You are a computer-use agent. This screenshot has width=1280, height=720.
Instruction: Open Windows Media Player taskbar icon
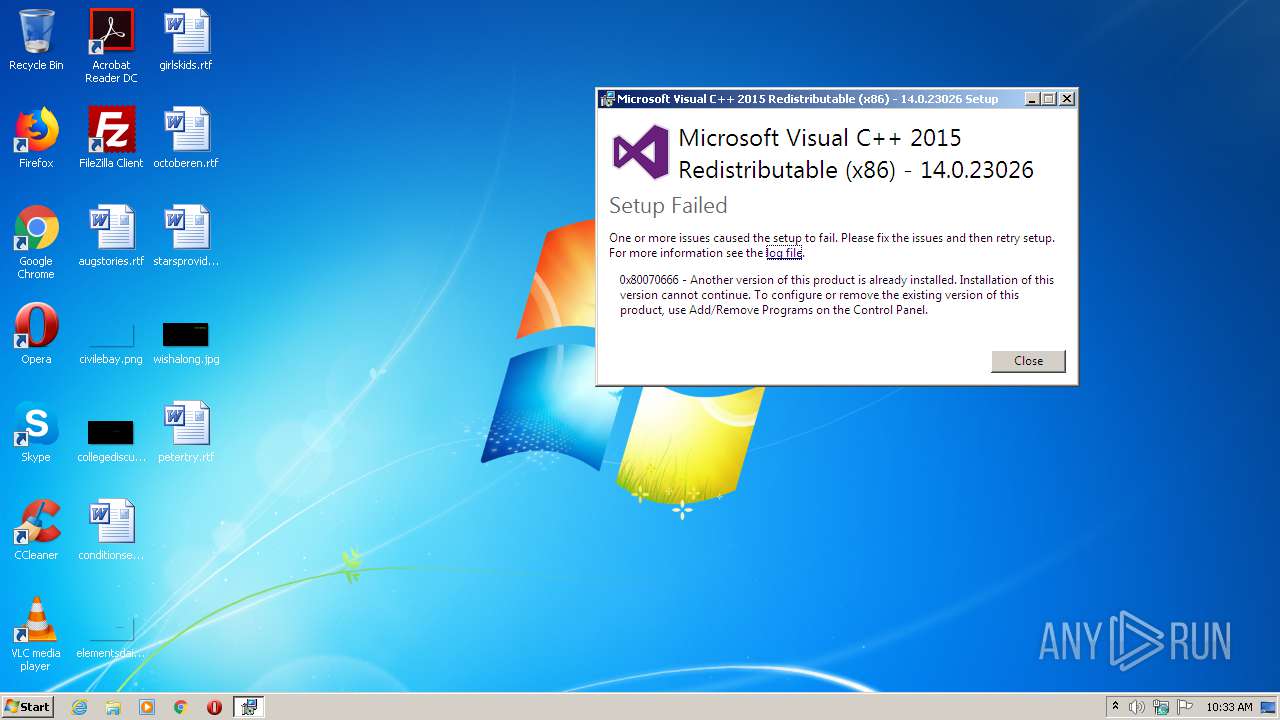pyautogui.click(x=147, y=707)
